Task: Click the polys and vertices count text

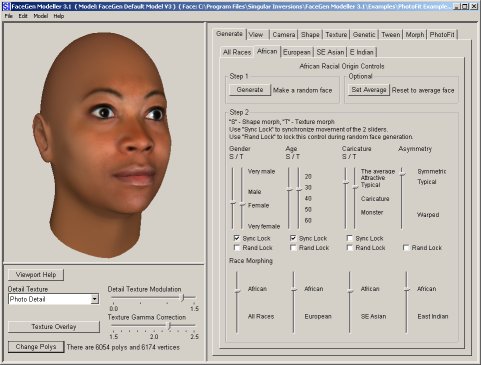Action: (123, 347)
